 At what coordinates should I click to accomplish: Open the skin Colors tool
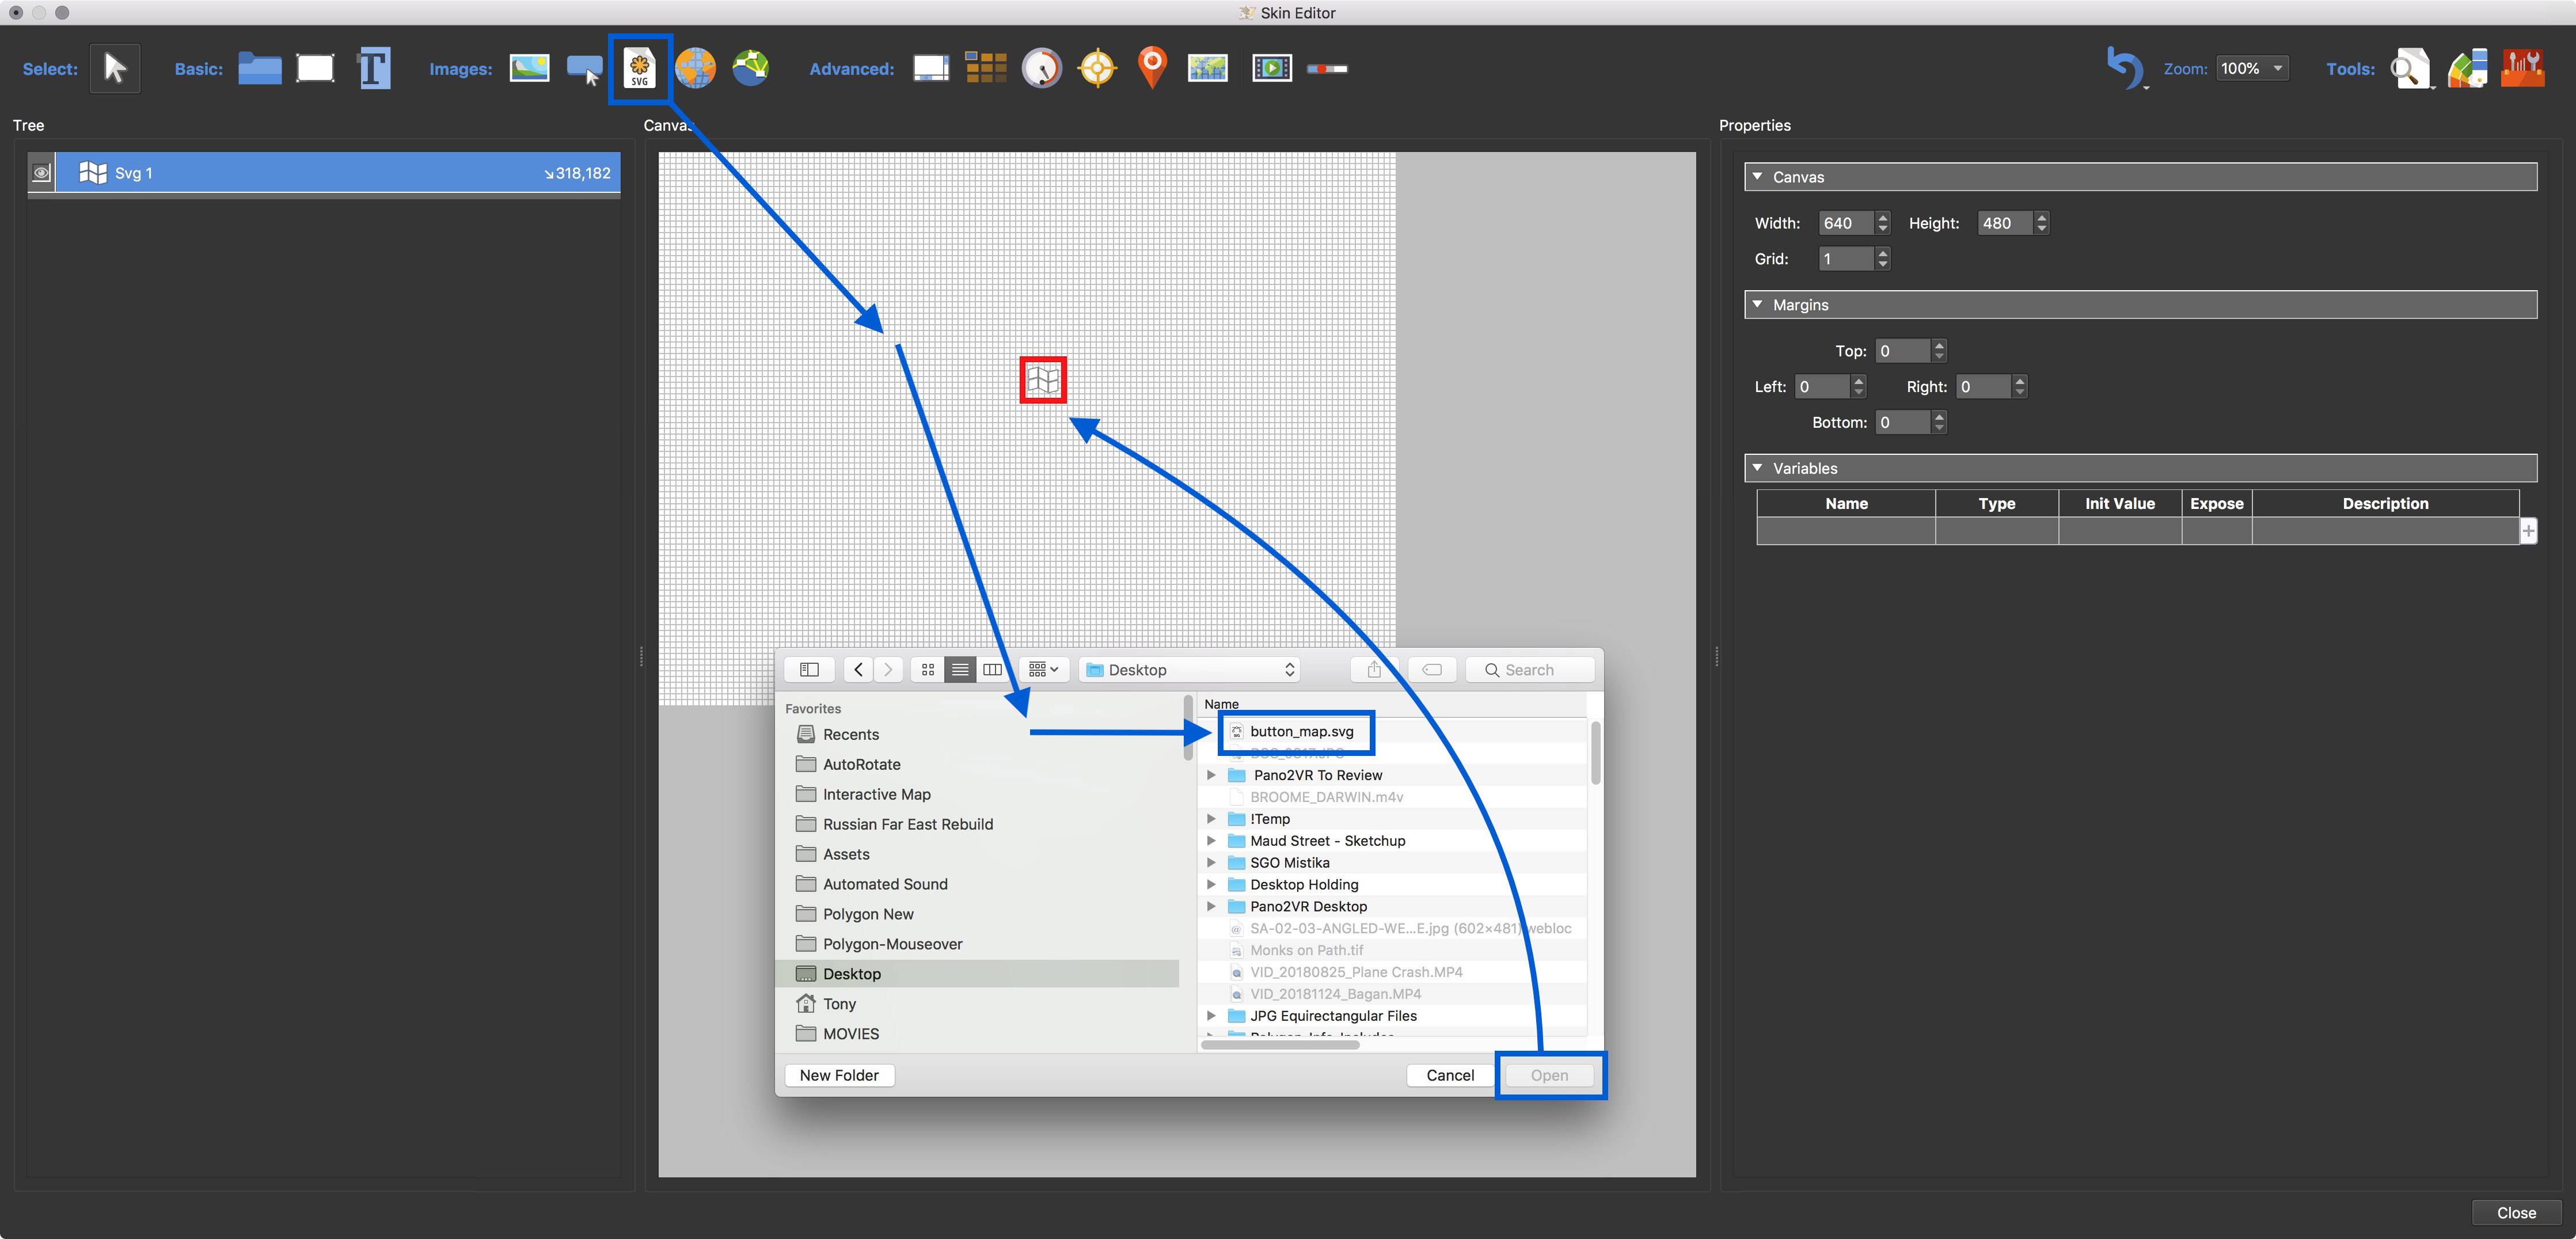2467,69
